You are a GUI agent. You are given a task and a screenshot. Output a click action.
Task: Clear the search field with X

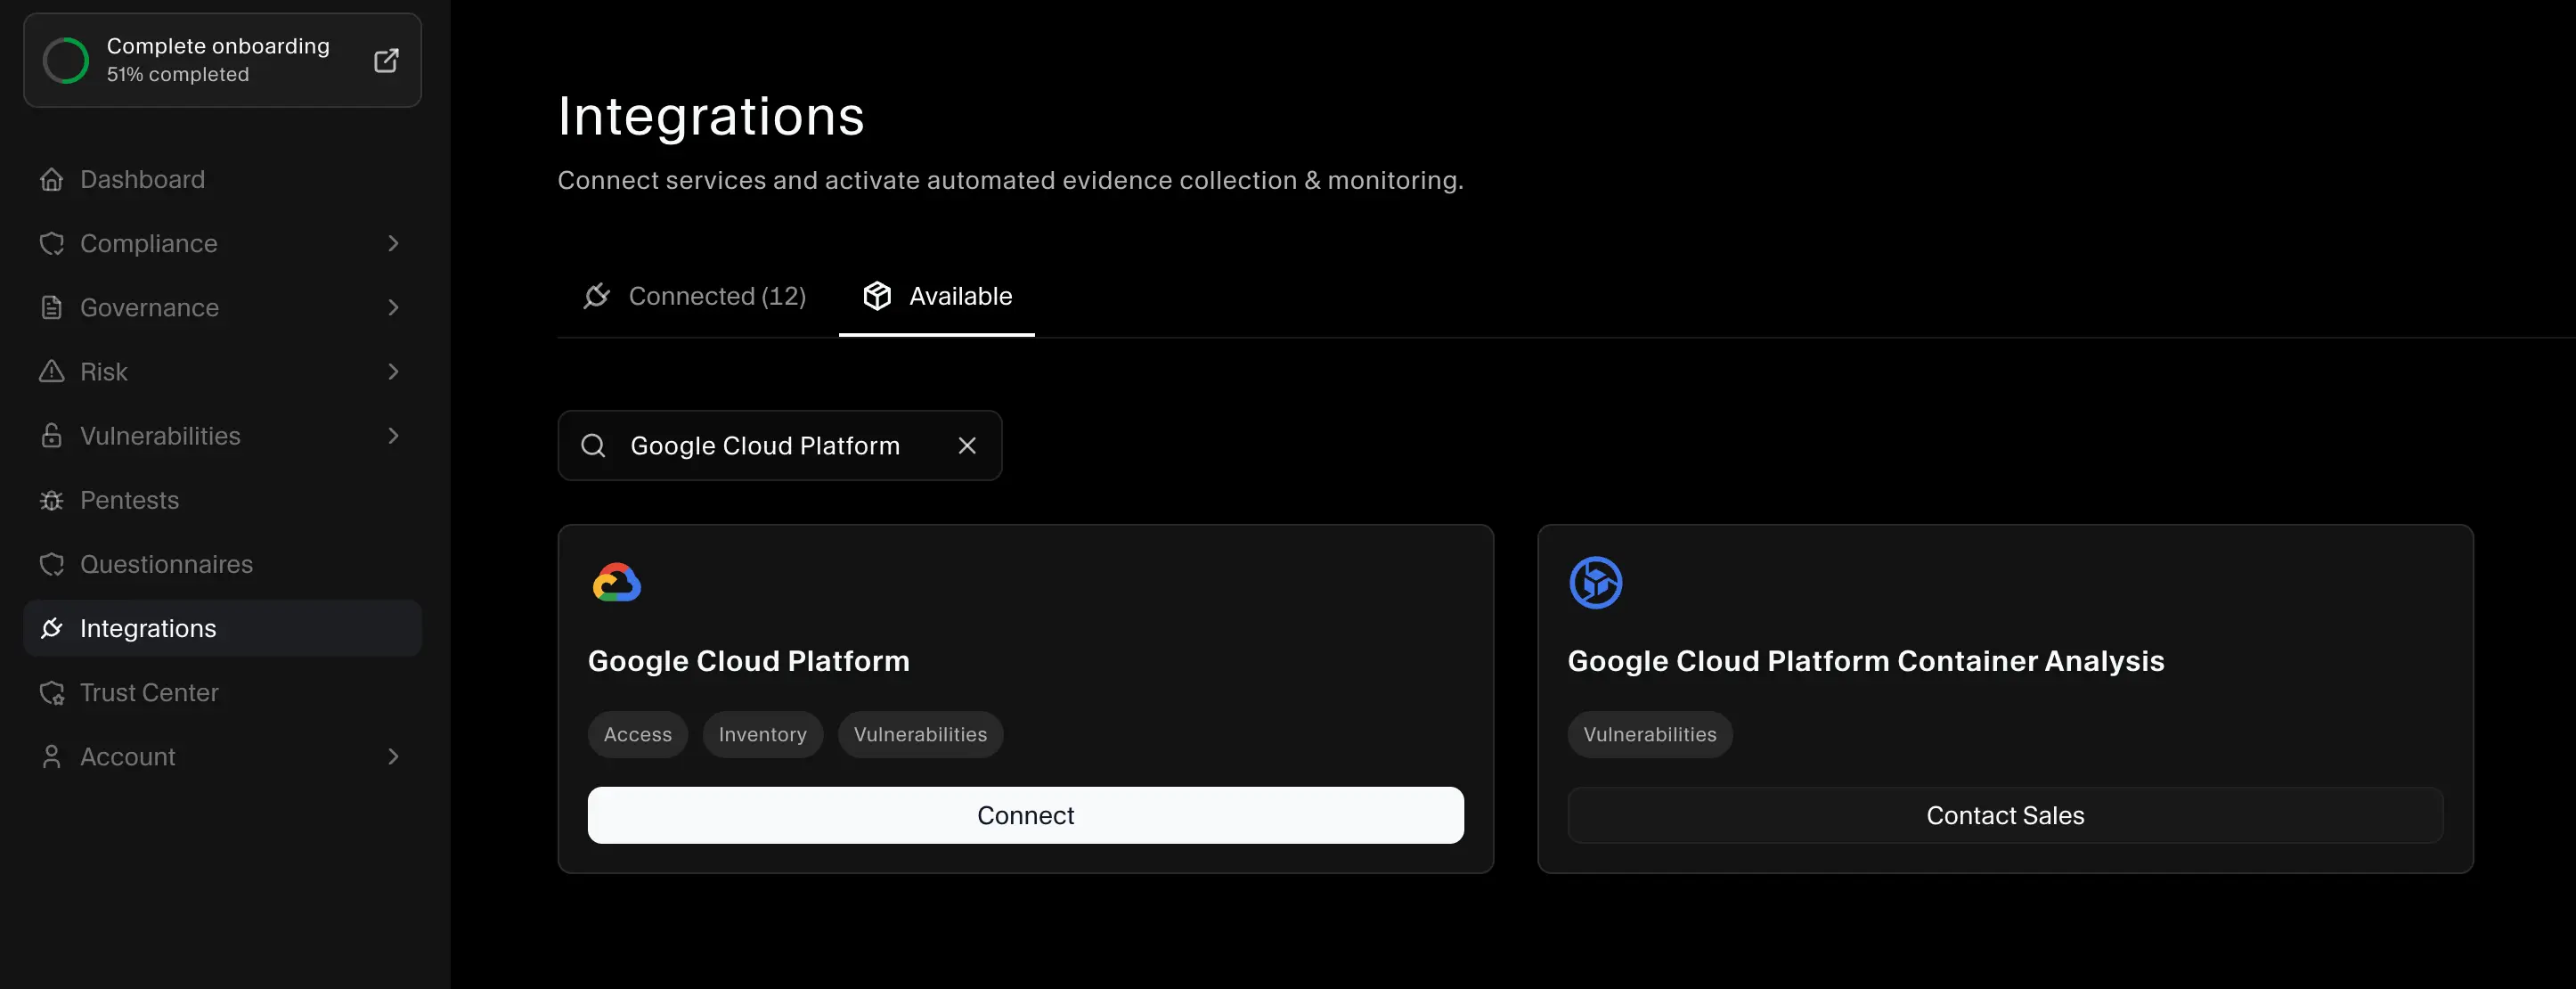pyautogui.click(x=967, y=445)
